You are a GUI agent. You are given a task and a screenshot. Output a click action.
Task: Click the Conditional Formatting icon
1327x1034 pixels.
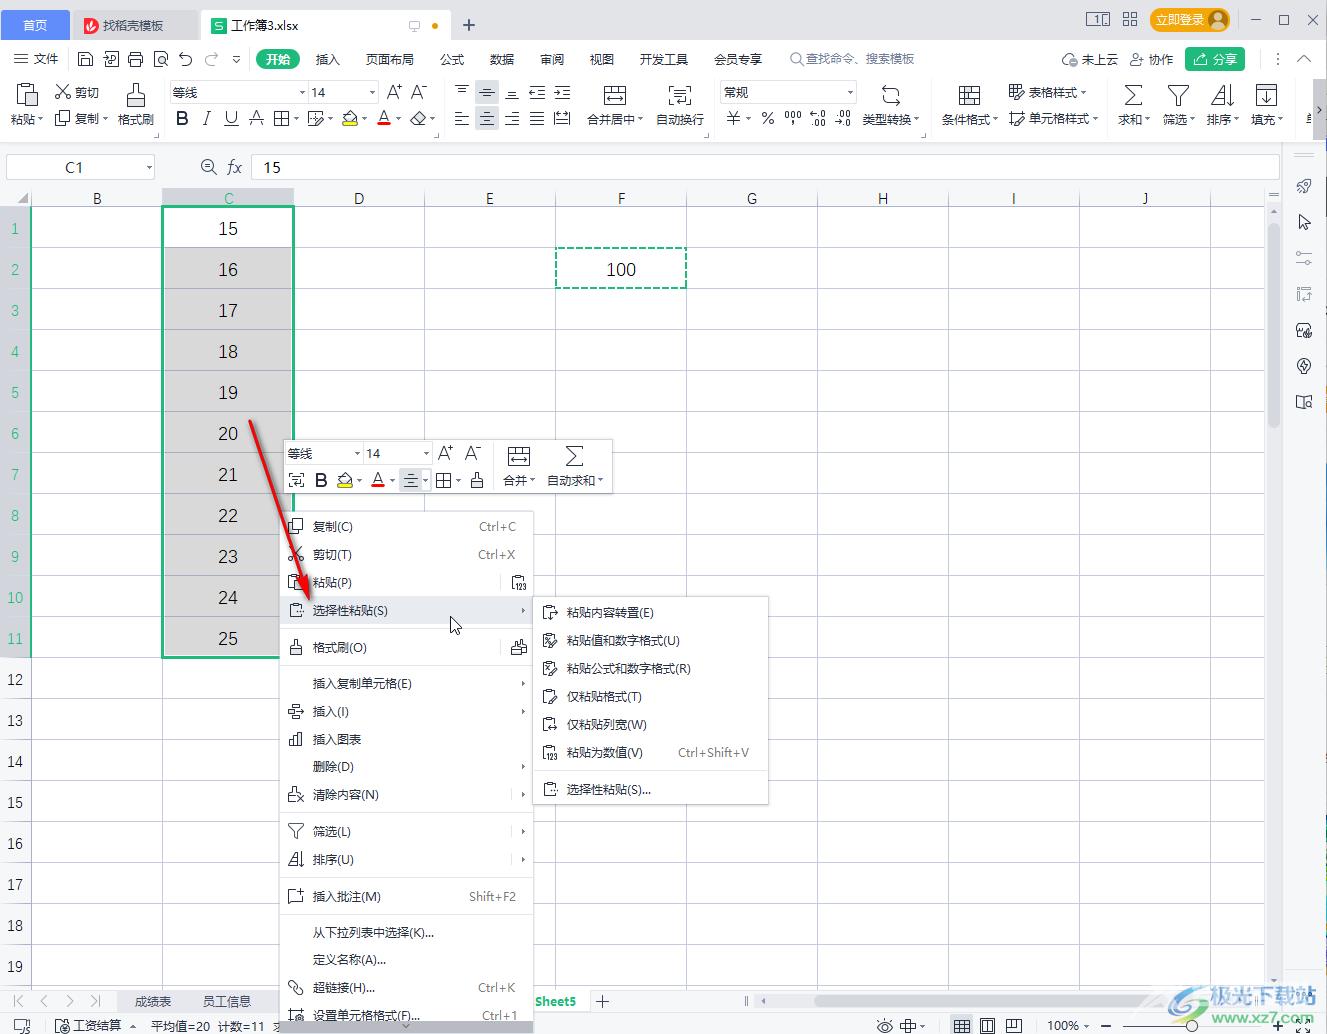(969, 95)
